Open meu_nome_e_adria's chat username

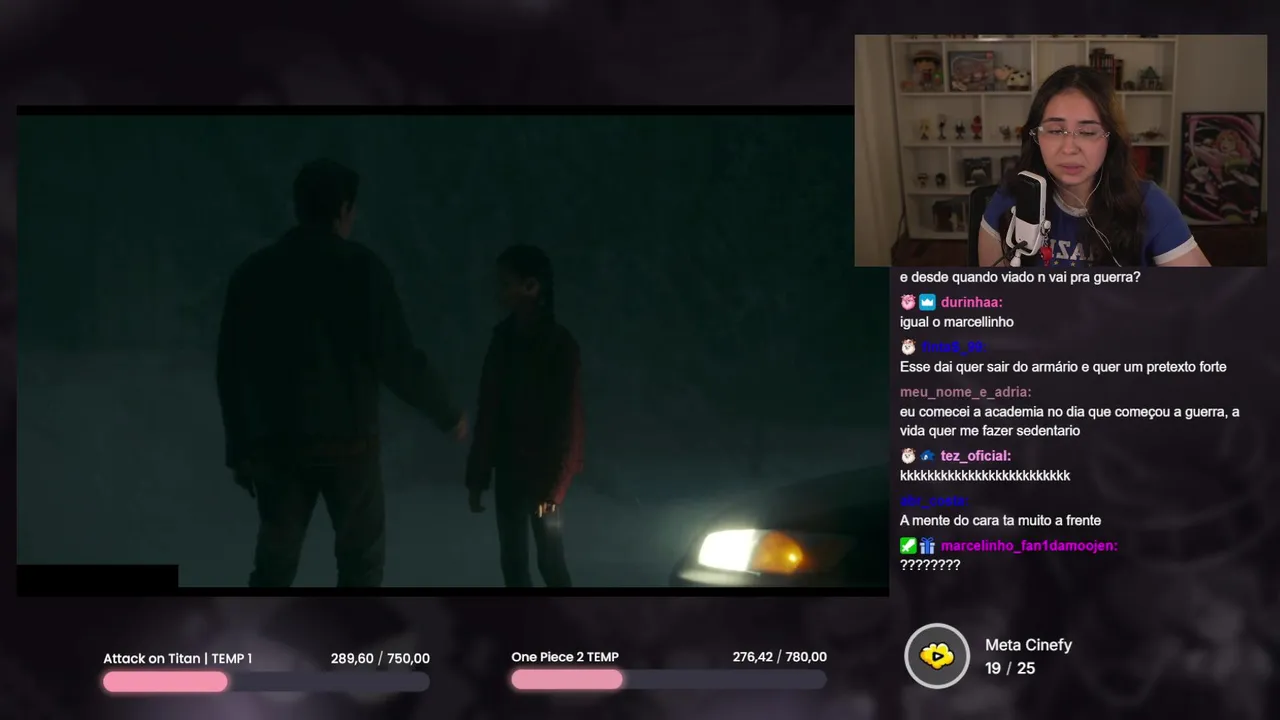(966, 392)
